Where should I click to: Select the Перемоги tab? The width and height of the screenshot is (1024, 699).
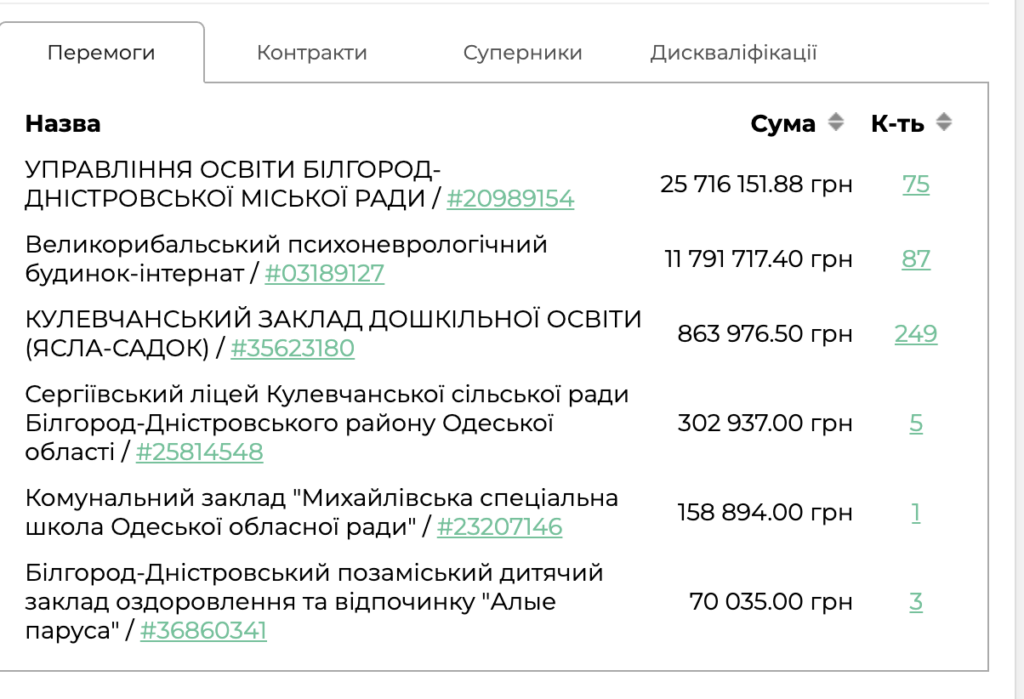click(102, 53)
